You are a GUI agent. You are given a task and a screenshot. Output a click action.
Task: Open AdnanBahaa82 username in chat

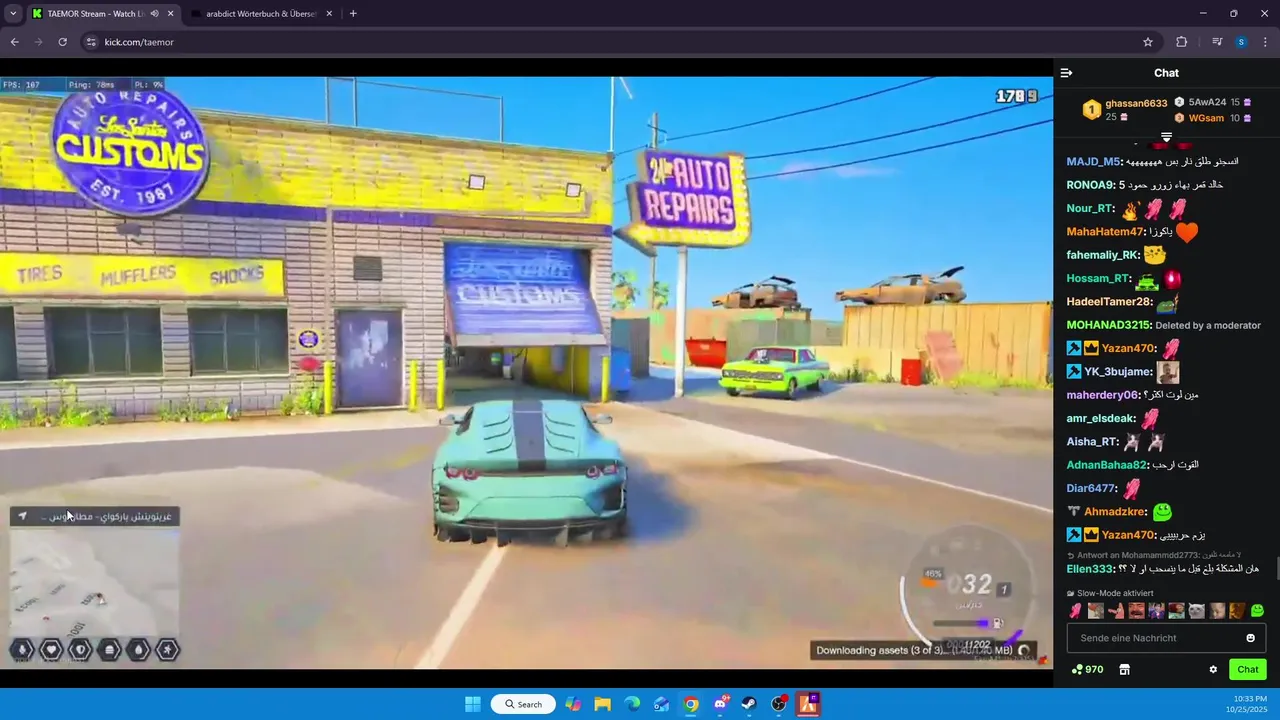1107,465
